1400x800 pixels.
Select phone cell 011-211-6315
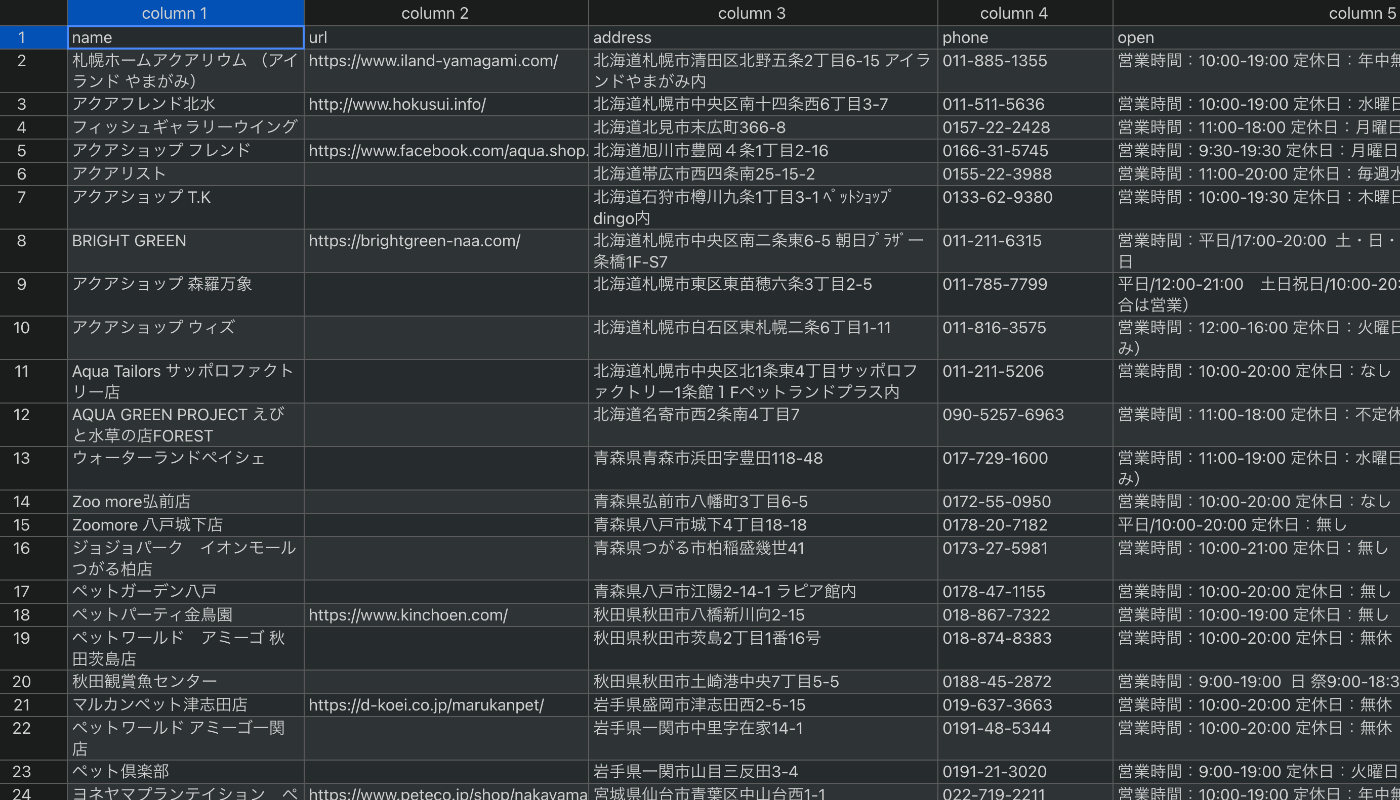[x=1025, y=252]
